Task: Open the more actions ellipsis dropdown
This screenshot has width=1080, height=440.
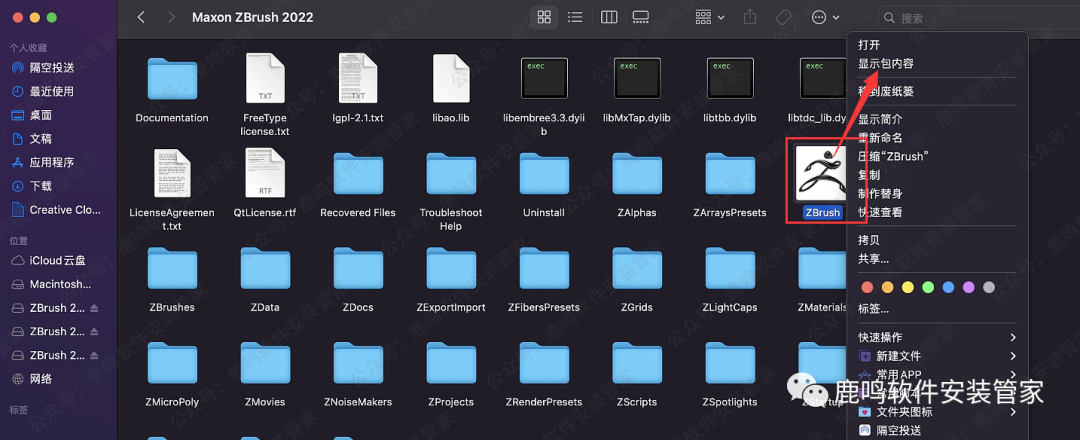Action: tap(825, 17)
